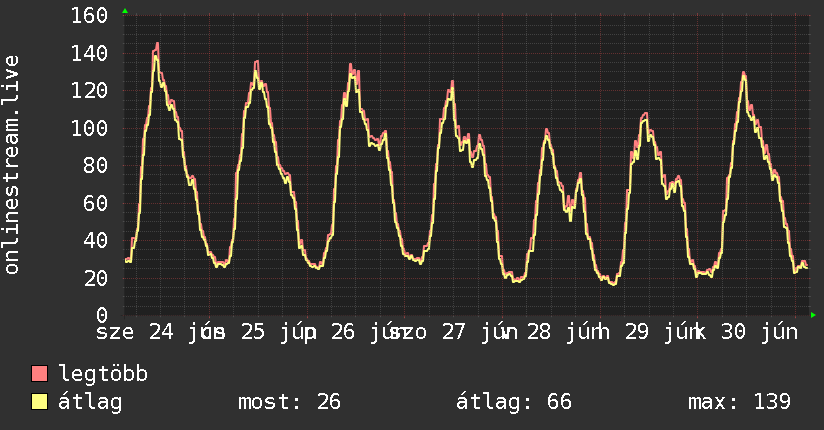
Task: Click the highest peak near 24 jún
Action: (157, 44)
